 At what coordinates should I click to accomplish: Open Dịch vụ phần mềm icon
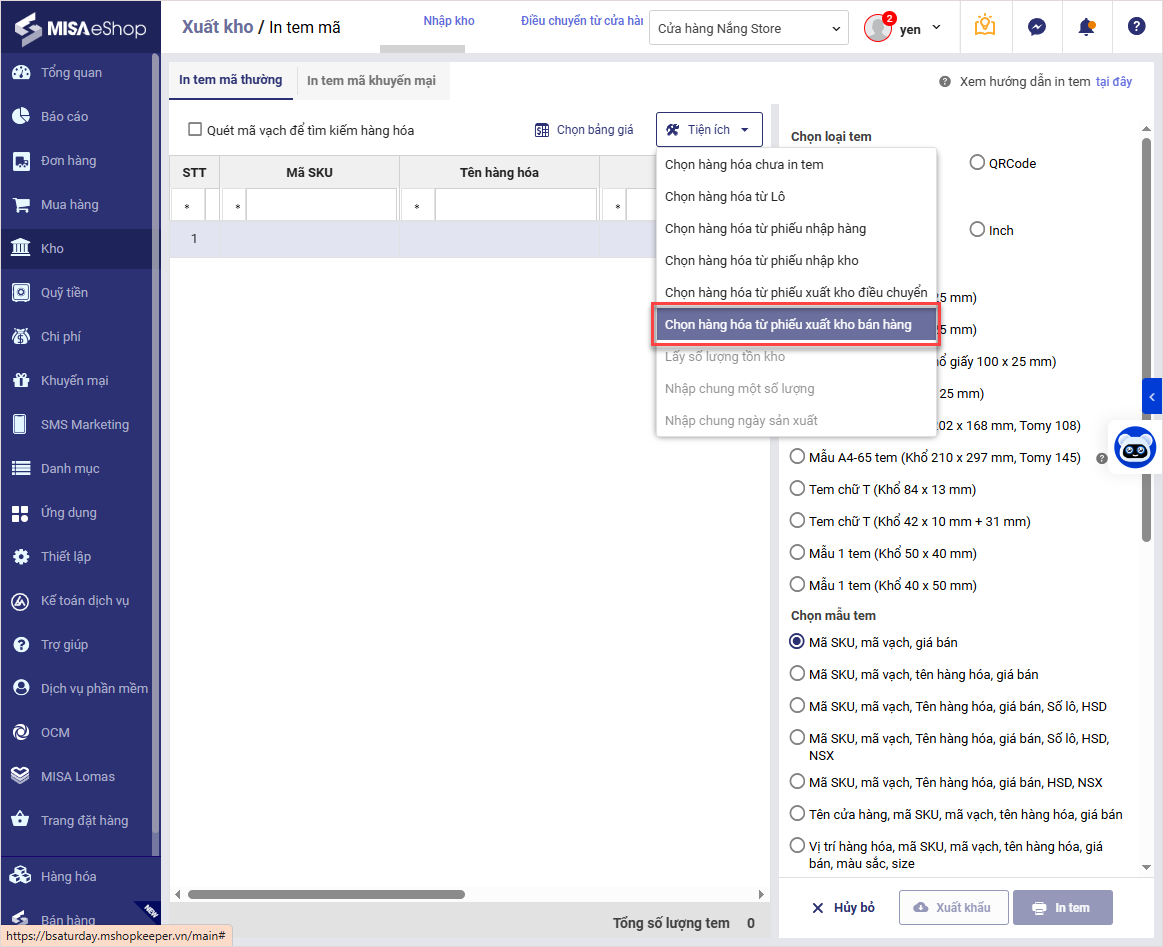tap(21, 688)
